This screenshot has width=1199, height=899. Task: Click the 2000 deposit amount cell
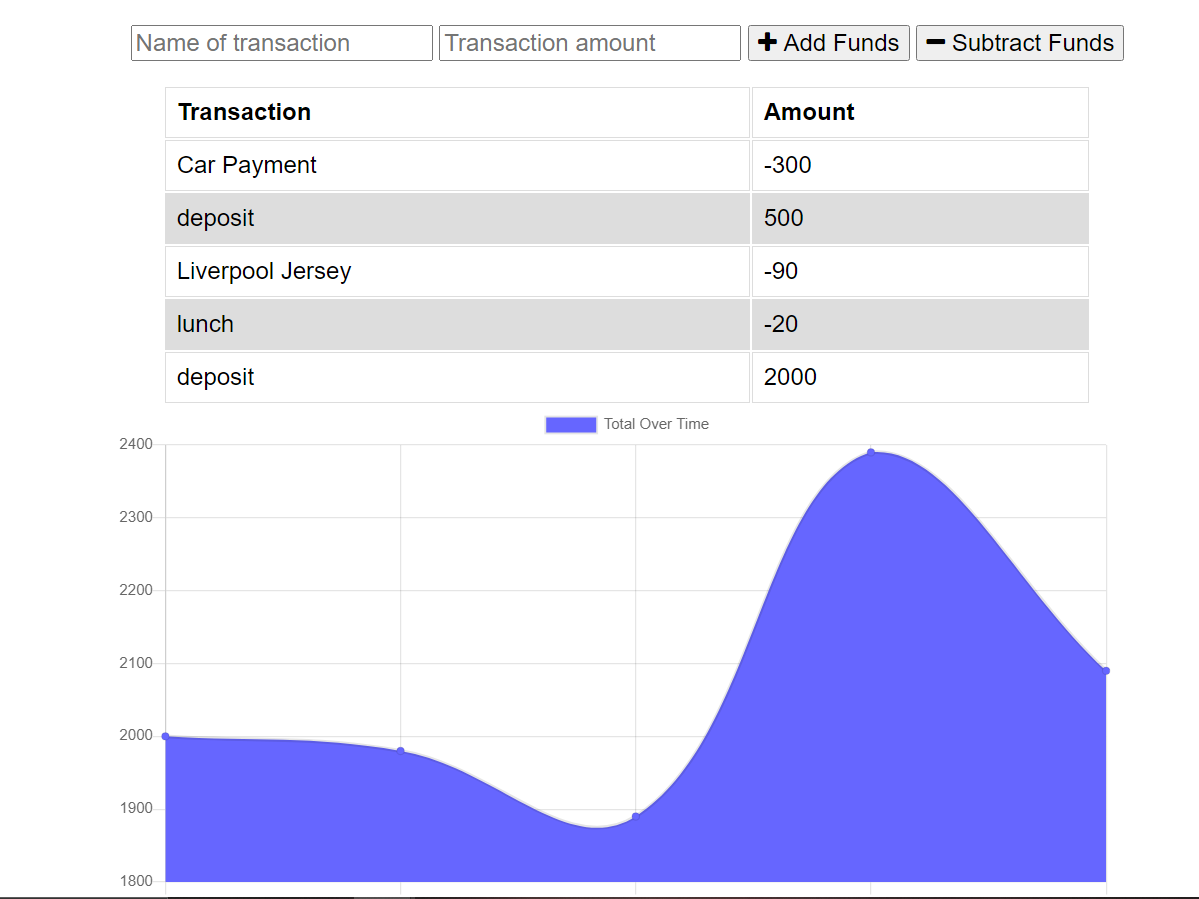point(790,377)
